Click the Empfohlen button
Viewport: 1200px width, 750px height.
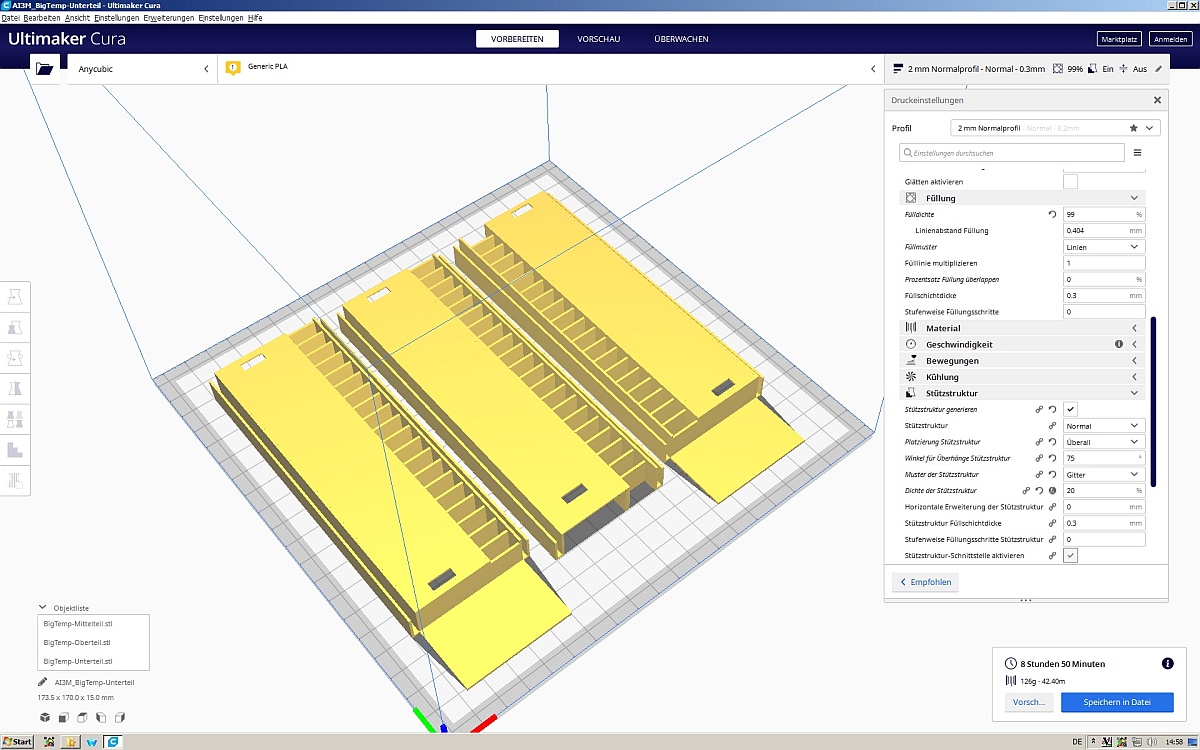coord(925,582)
